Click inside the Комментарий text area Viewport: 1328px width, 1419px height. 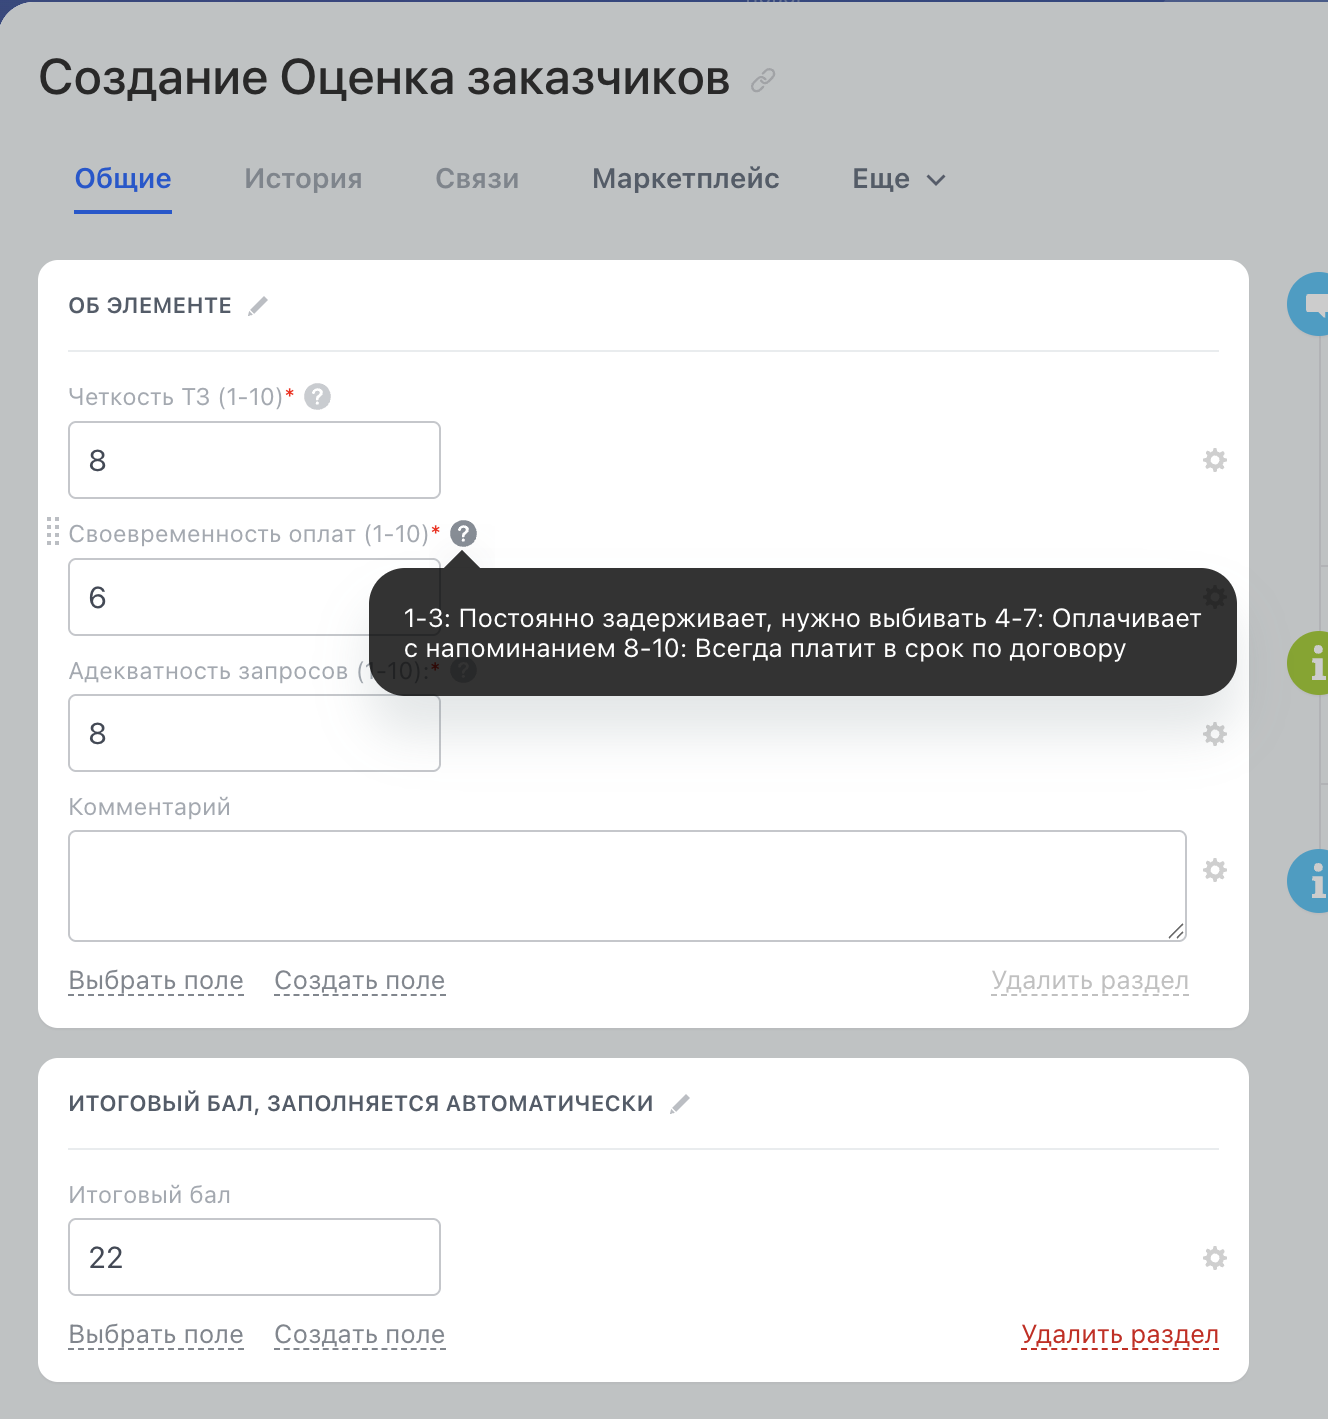[627, 886]
